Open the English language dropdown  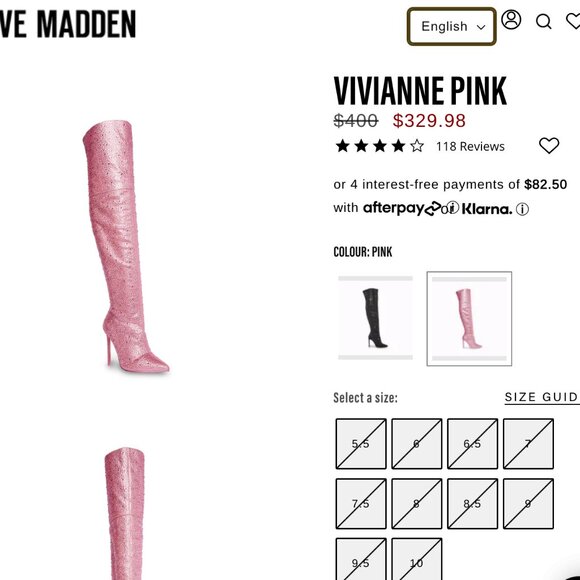pos(452,27)
